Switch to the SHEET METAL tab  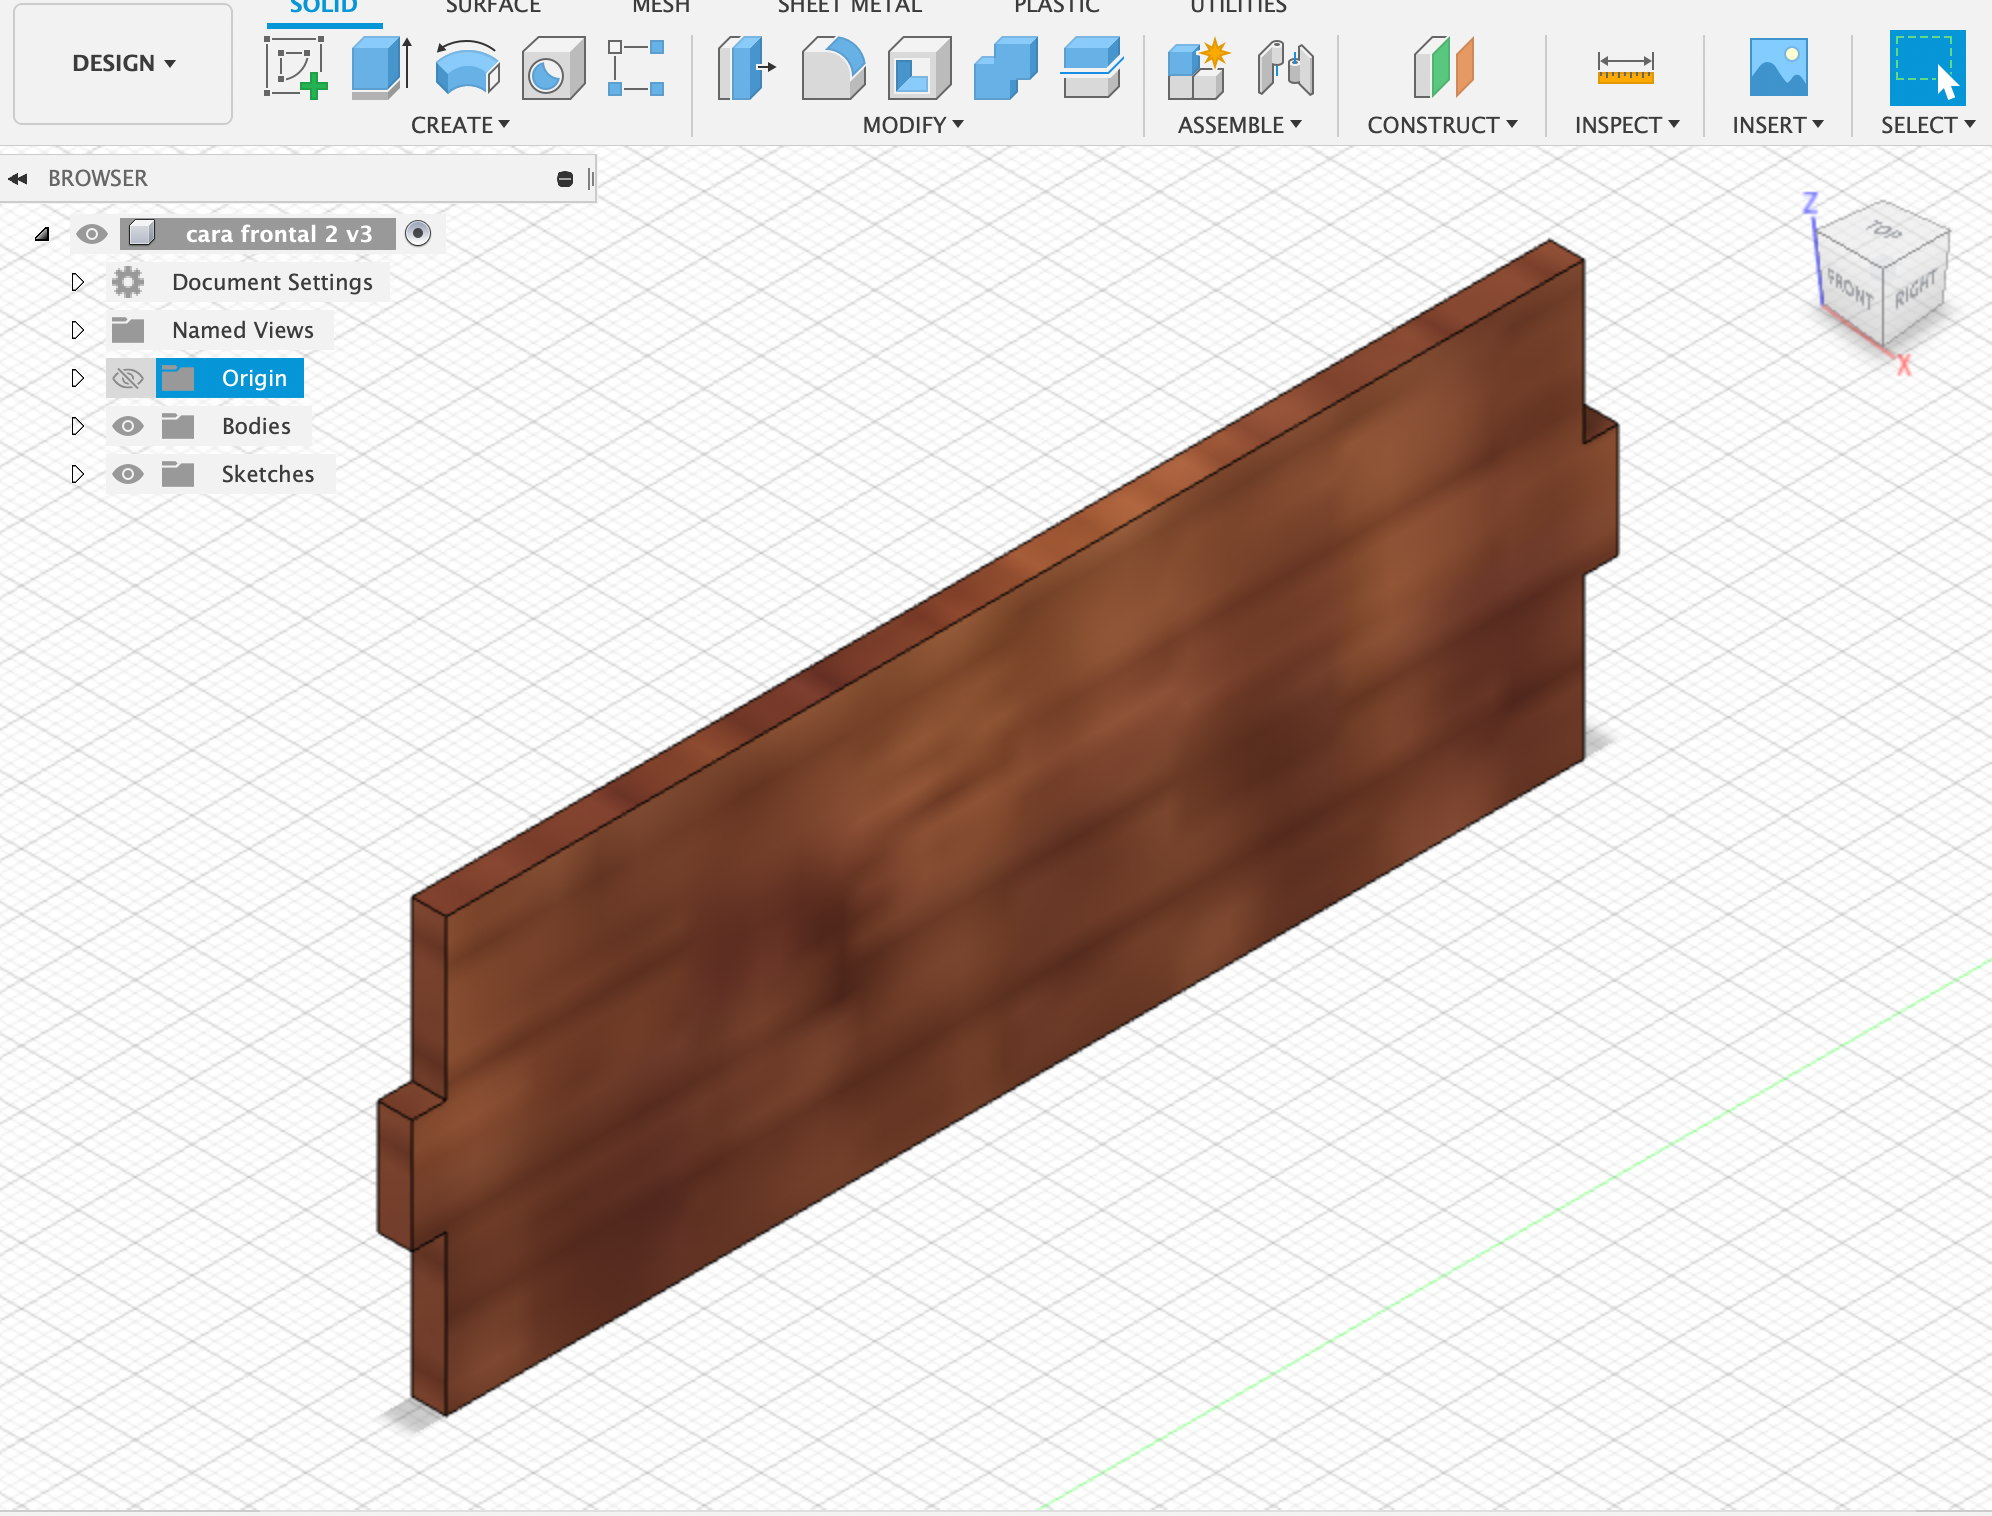click(850, 7)
